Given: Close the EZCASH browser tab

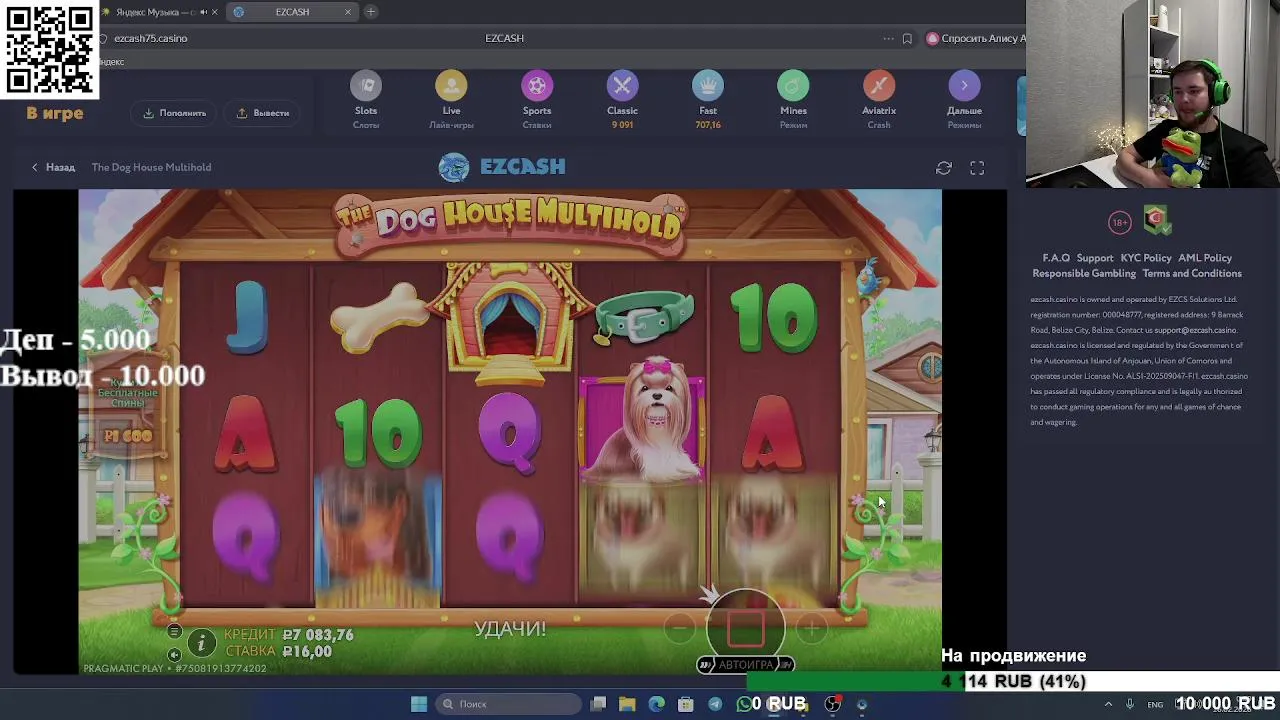Looking at the screenshot, I should pyautogui.click(x=348, y=12).
